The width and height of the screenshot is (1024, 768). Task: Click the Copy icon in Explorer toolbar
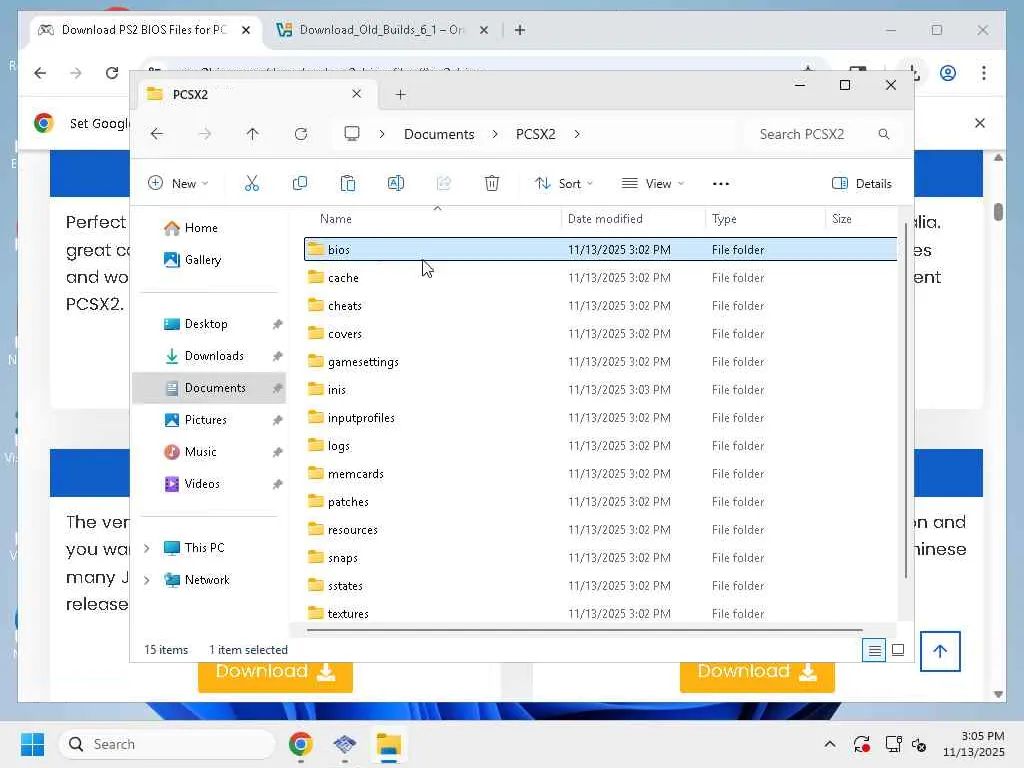tap(300, 184)
